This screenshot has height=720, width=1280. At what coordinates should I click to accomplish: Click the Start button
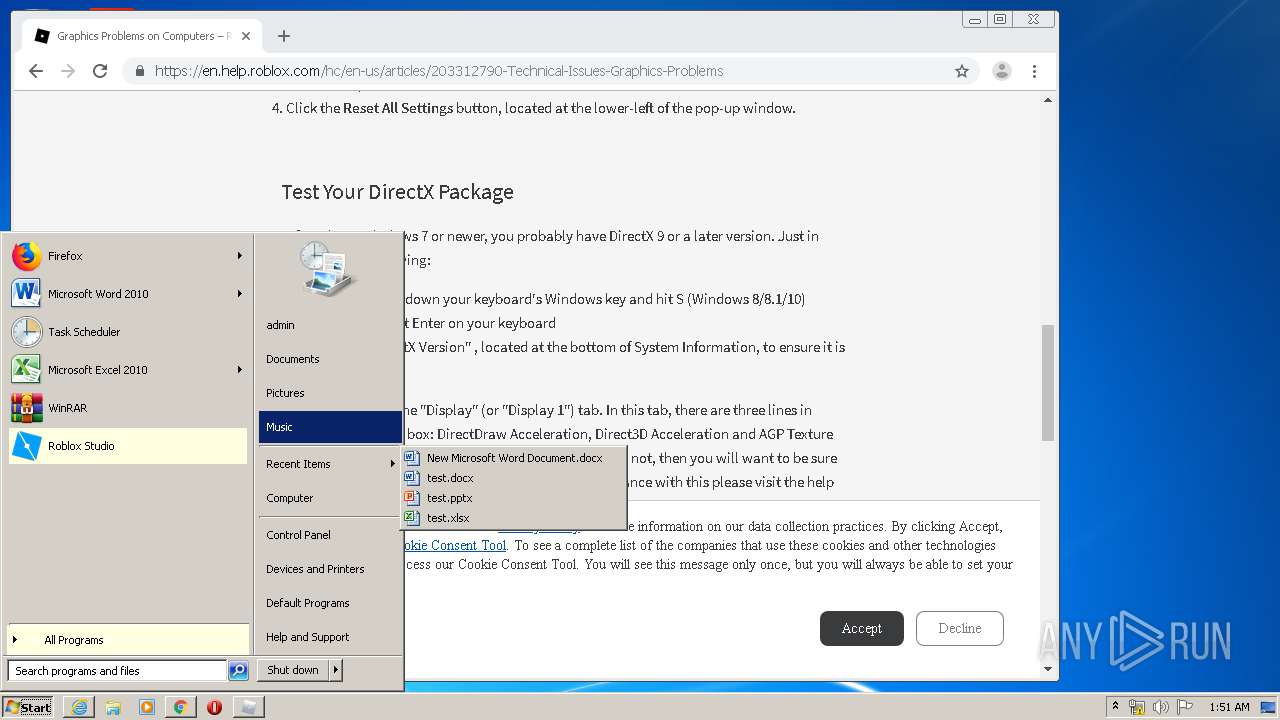29,707
